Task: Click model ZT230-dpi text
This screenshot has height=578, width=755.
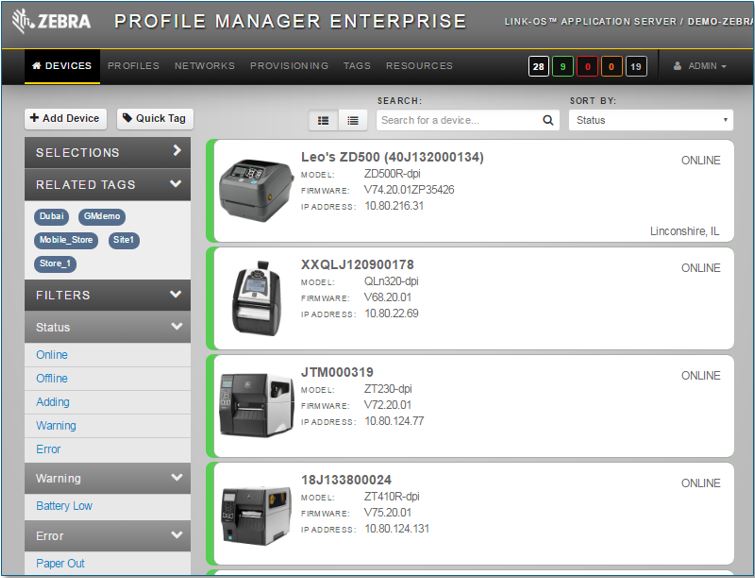Action: click(388, 389)
